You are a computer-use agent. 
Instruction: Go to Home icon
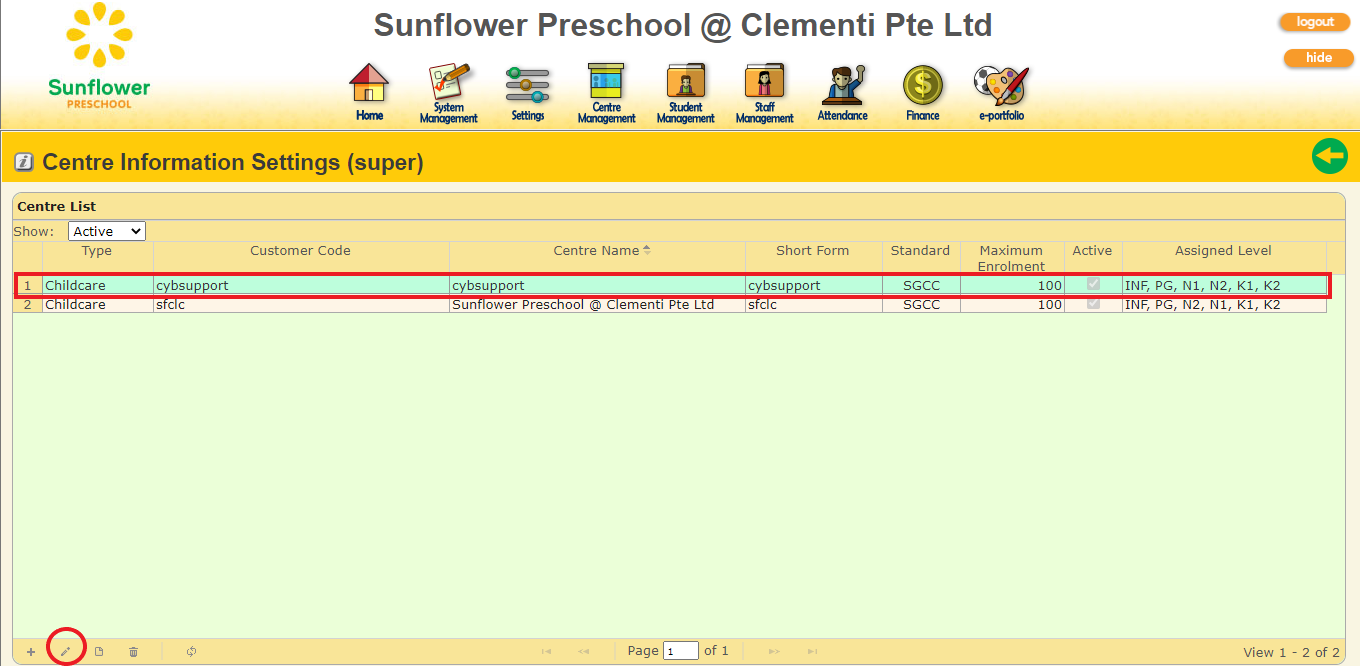click(369, 92)
